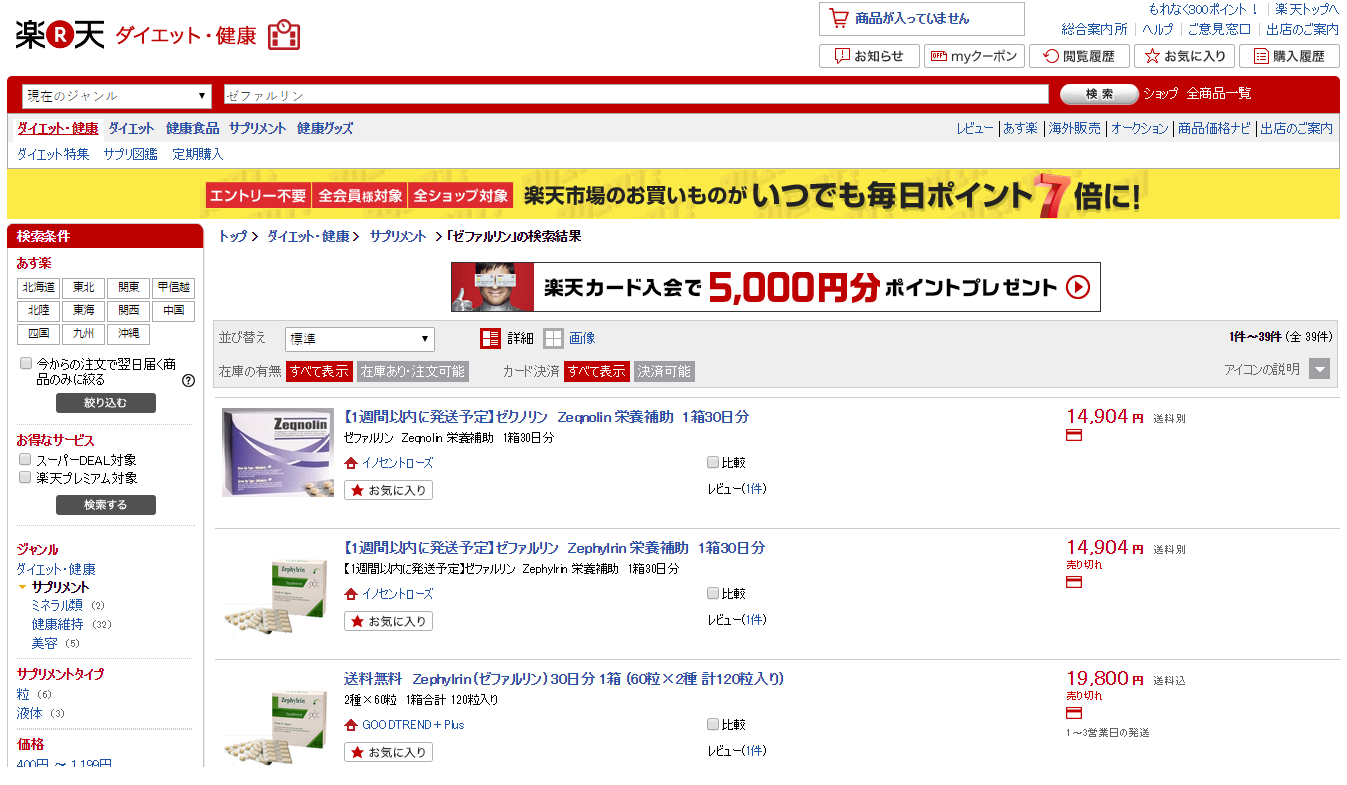This screenshot has width=1347, height=785.
Task: Open Zeqnolin product thumbnail
Action: click(x=278, y=452)
